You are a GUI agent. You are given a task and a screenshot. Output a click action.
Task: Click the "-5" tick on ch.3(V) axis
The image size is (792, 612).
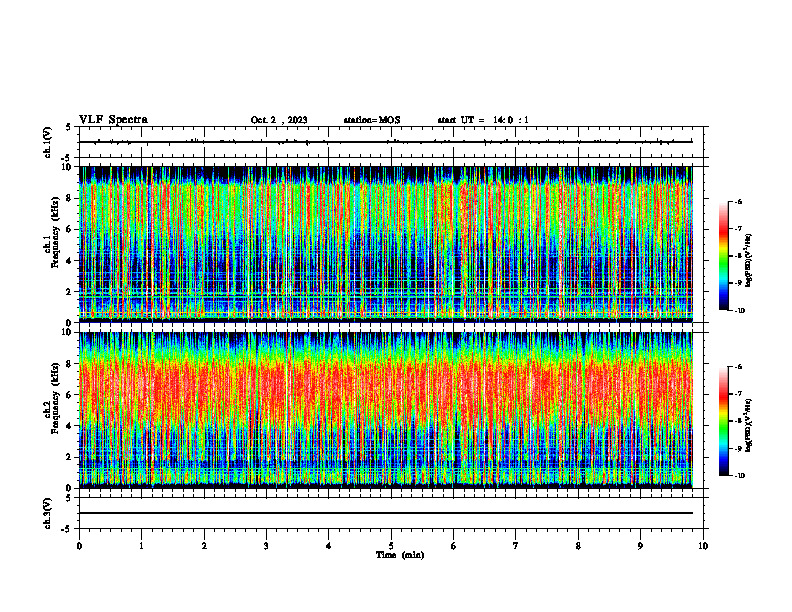pyautogui.click(x=68, y=529)
